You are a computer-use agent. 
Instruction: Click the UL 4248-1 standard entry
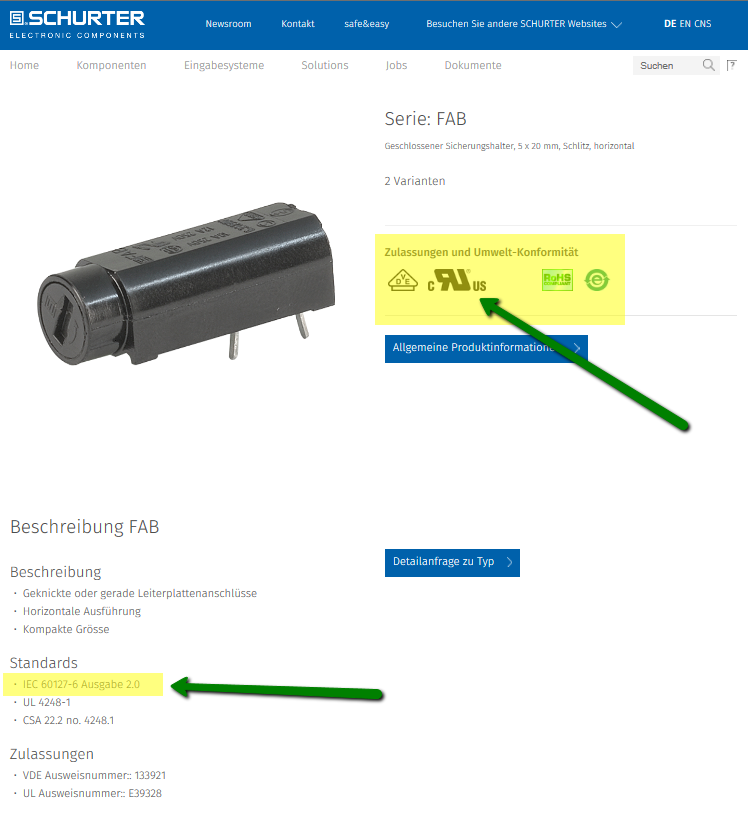(47, 702)
